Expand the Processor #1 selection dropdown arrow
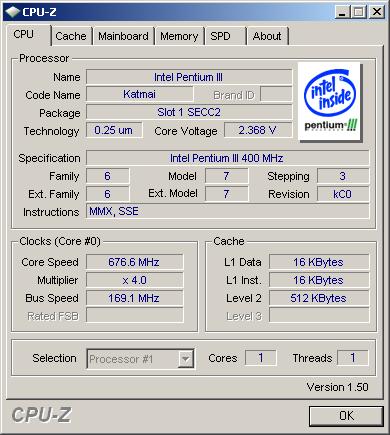Screen dimensions: 390x435 (x=185, y=359)
